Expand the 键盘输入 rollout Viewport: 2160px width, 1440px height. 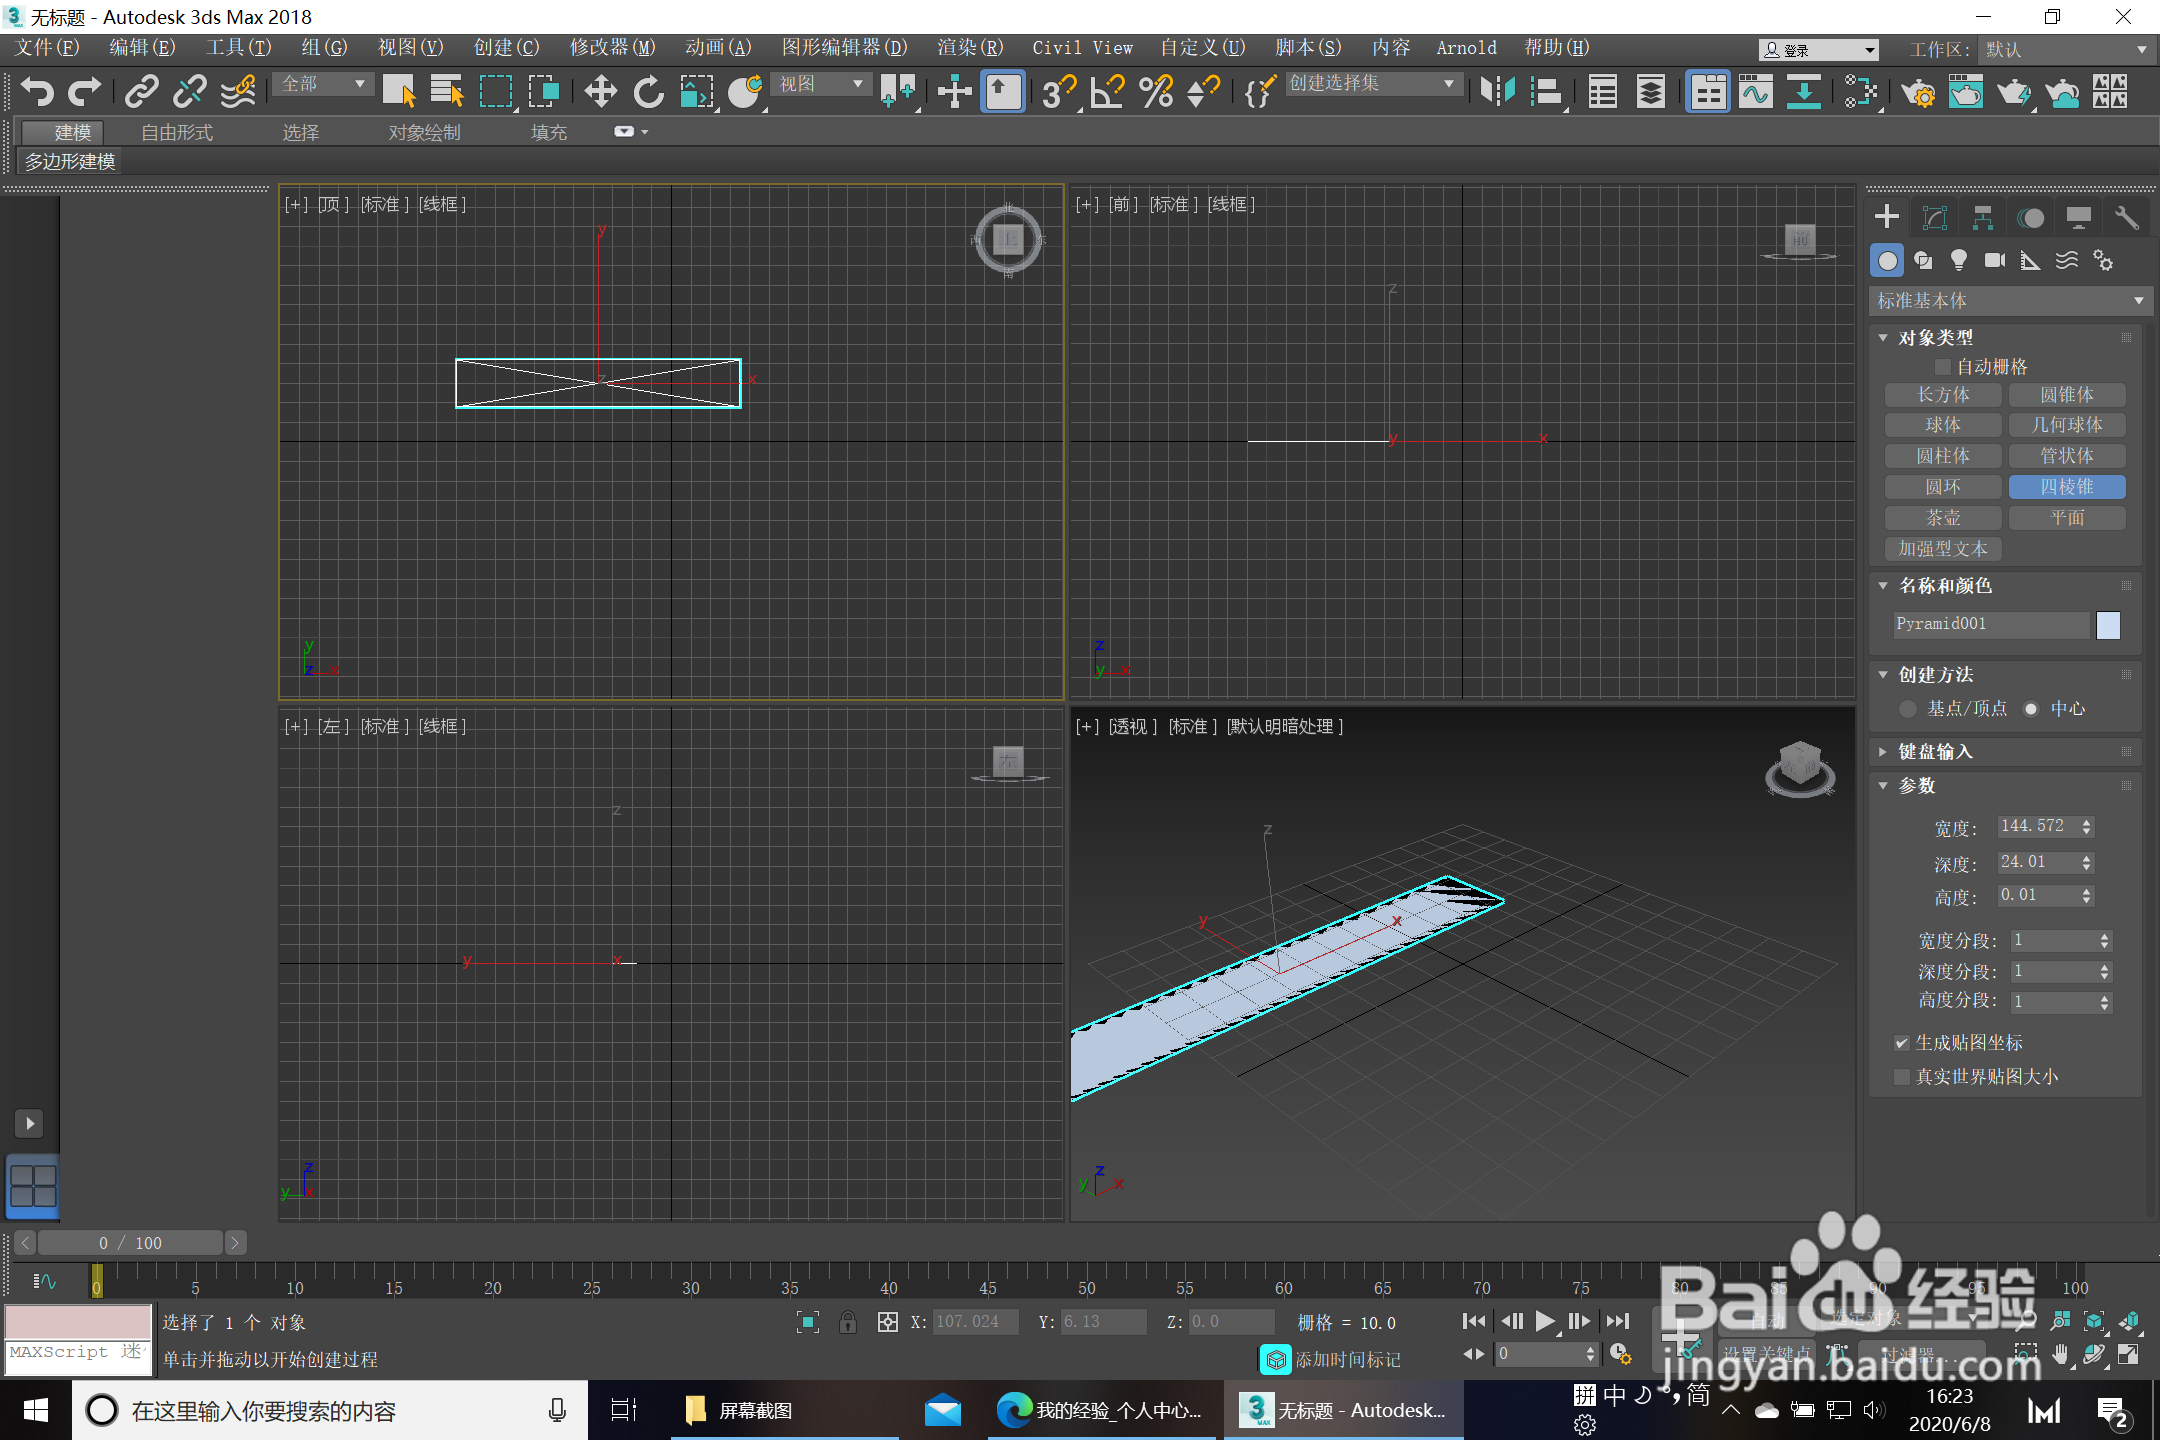point(1934,752)
